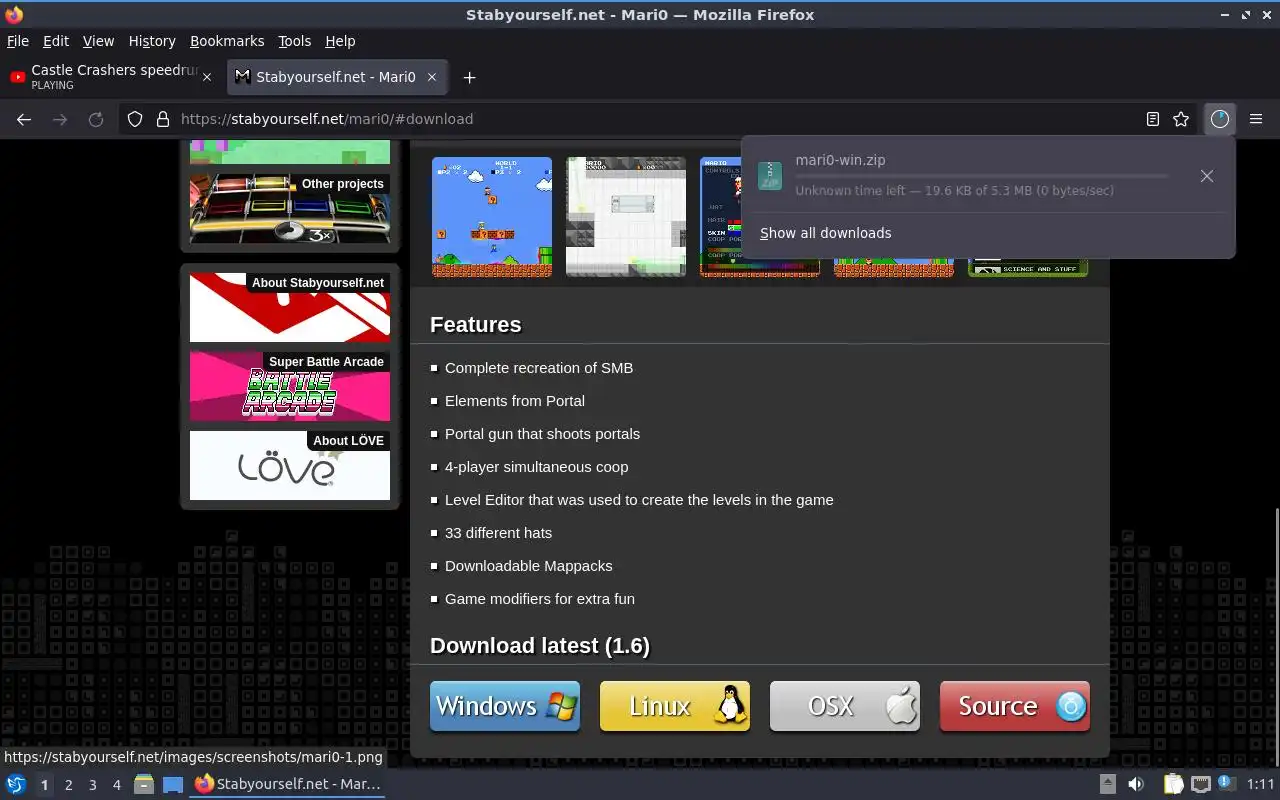
Task: Click the mari0-win.zip download progress bar
Action: 981,176
